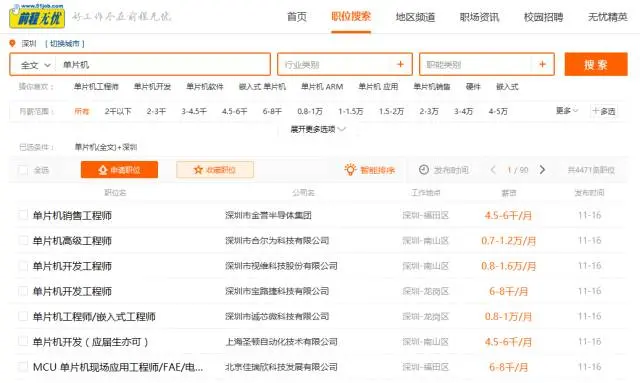Open company 深圳市合尔为科技有限公司
This screenshot has height=383, width=640.
tap(277, 240)
